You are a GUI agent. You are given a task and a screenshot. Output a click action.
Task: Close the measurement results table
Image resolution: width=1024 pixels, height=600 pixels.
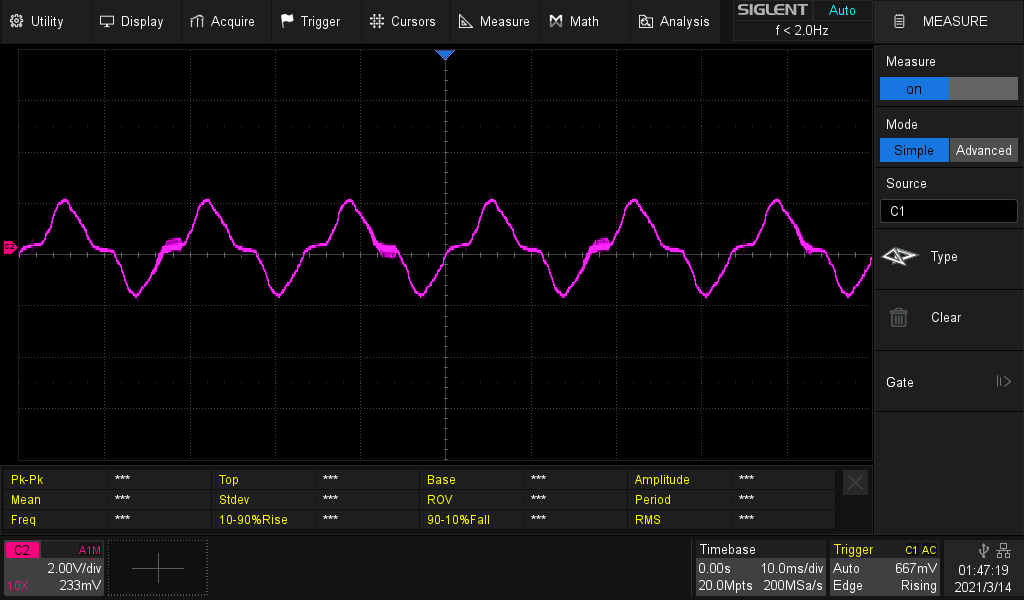[x=855, y=483]
